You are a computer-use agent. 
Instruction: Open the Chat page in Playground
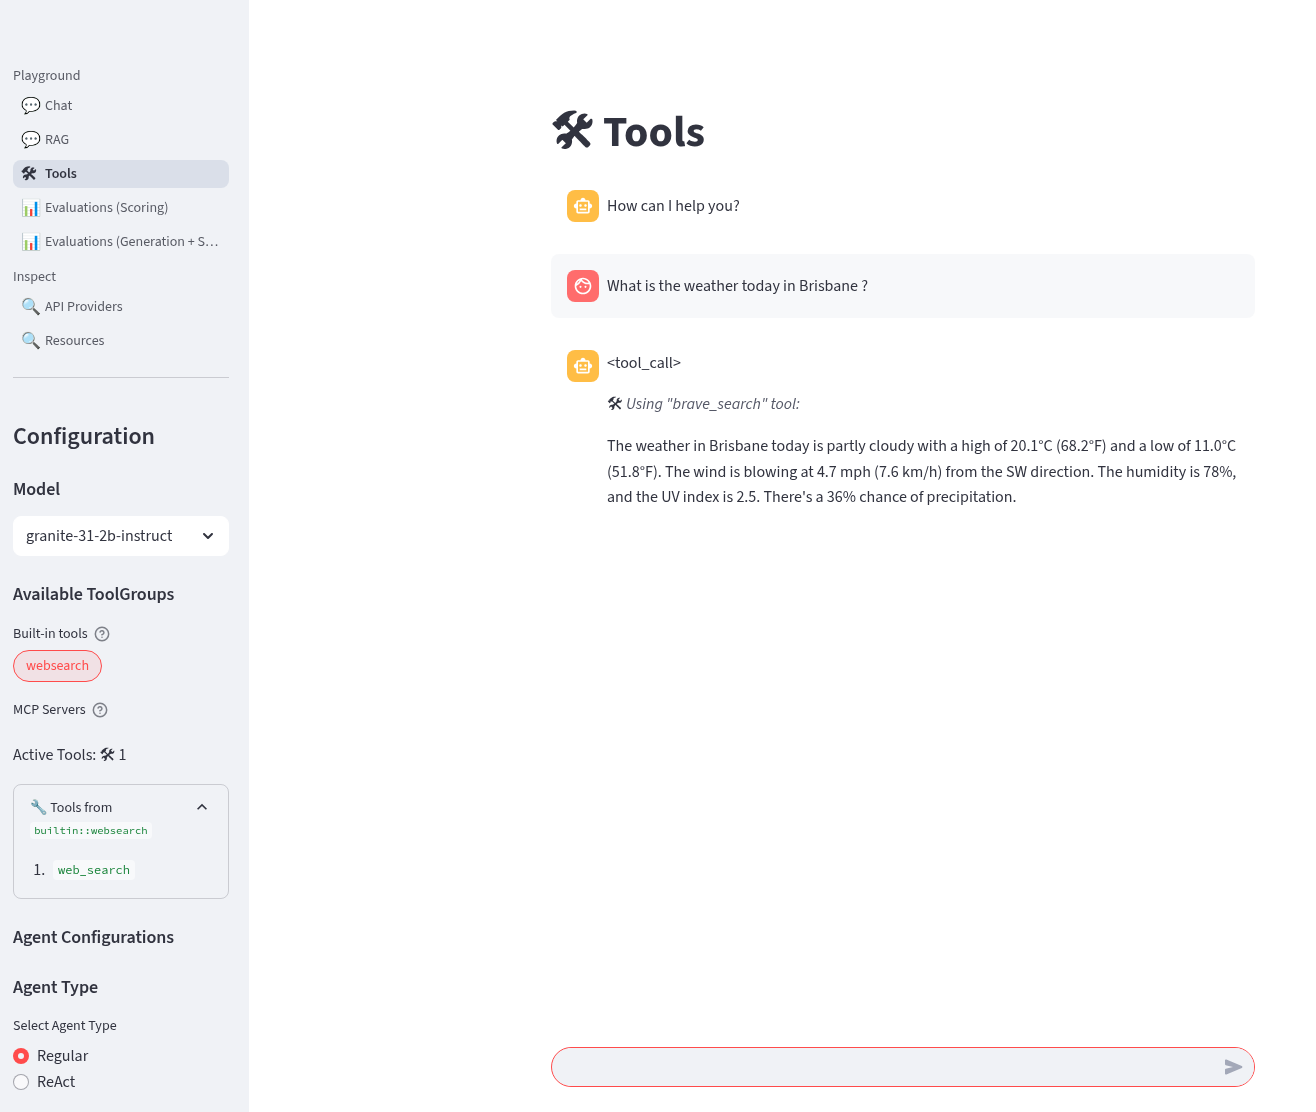(x=121, y=106)
